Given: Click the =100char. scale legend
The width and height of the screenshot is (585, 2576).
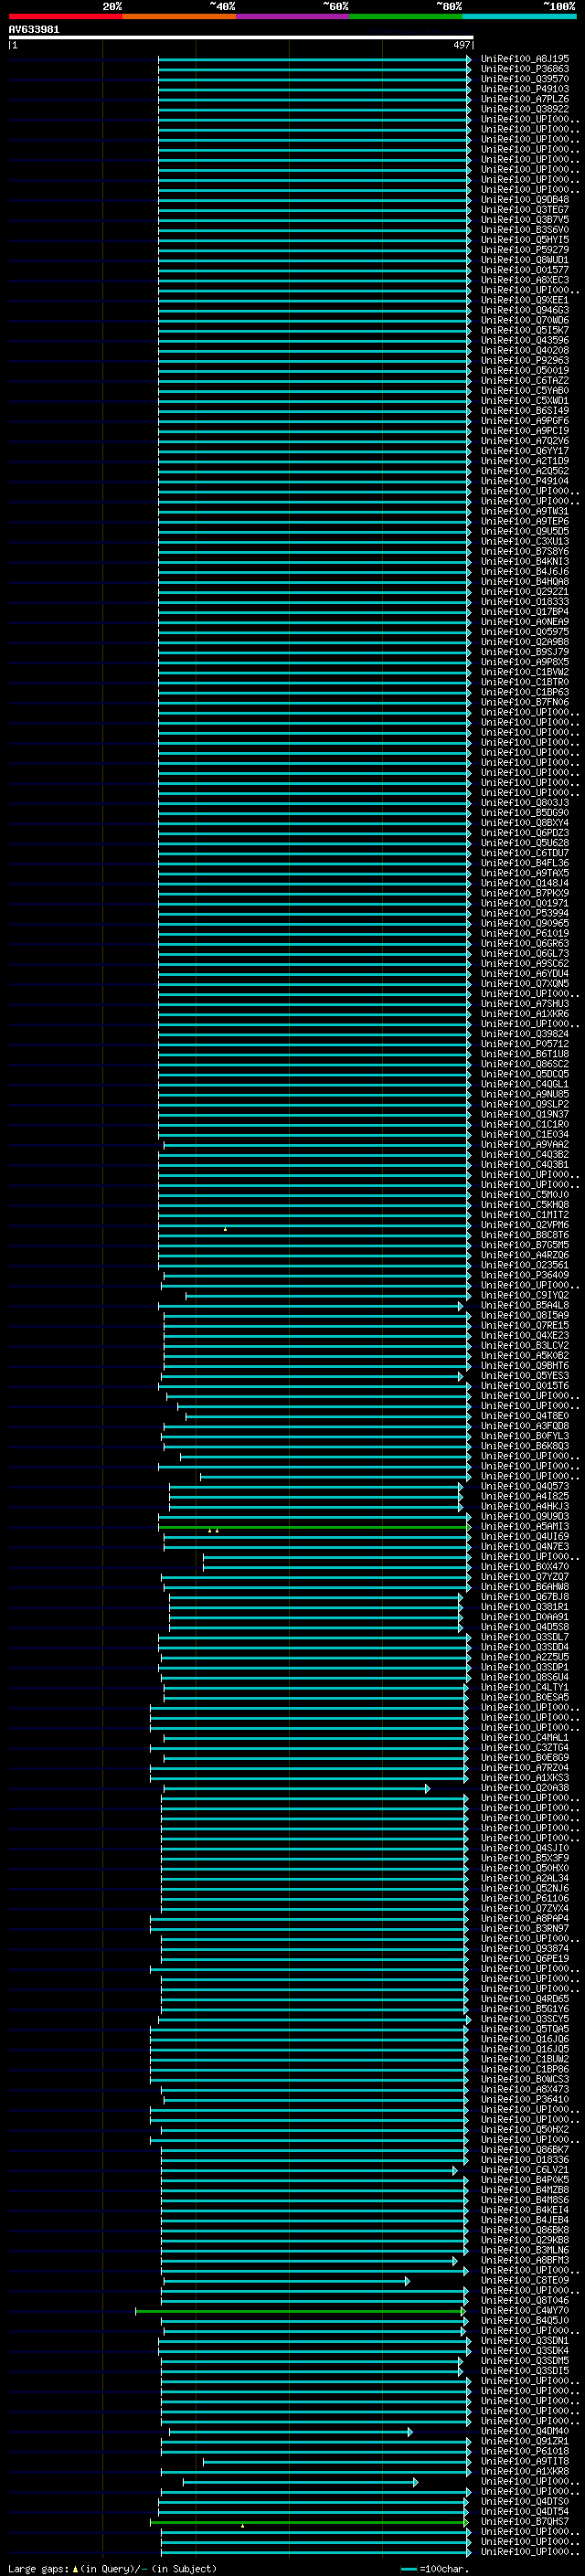Looking at the screenshot, I should (434, 2569).
